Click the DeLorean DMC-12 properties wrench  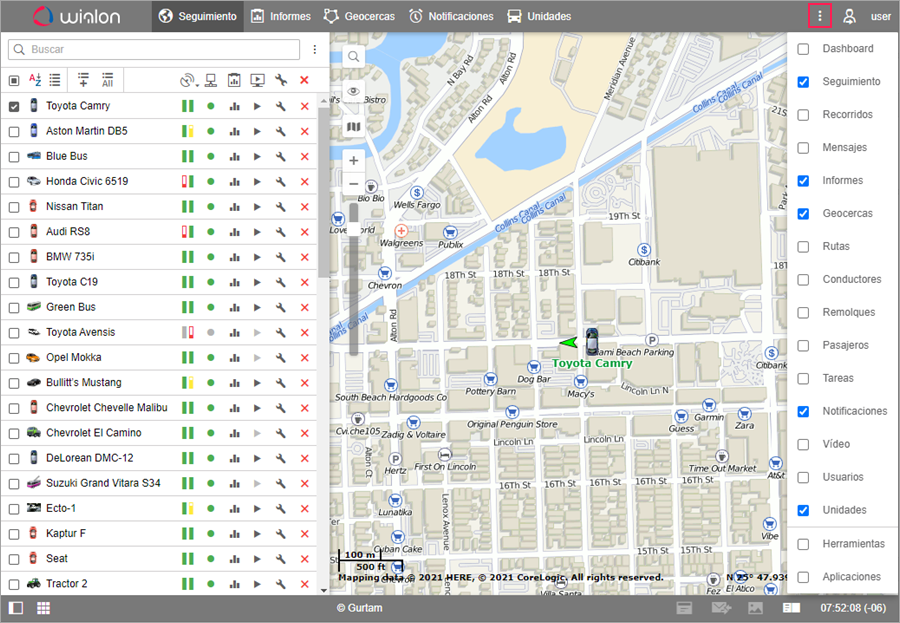pyautogui.click(x=281, y=458)
